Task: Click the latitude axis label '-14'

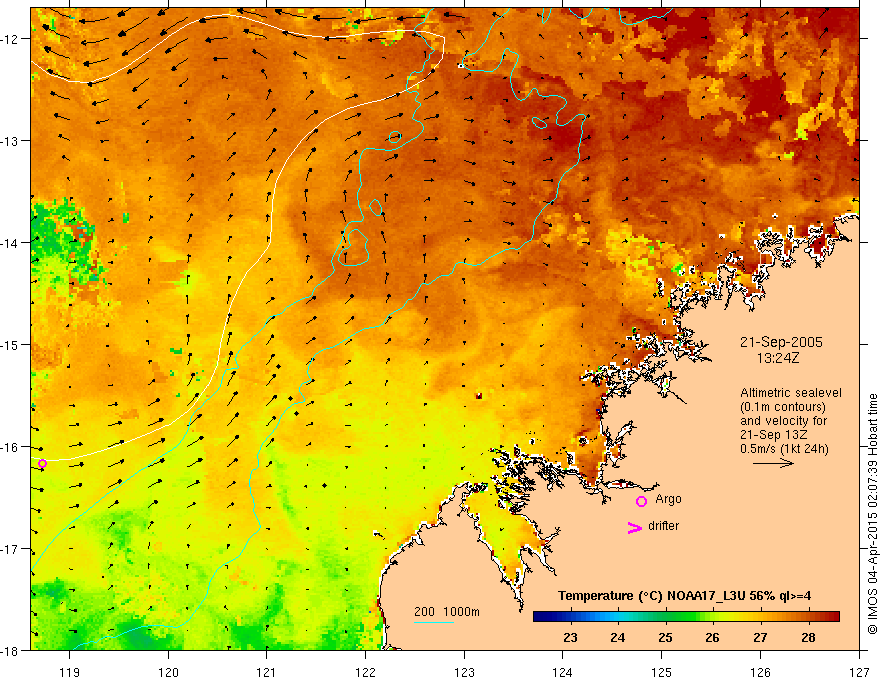Action: point(11,243)
